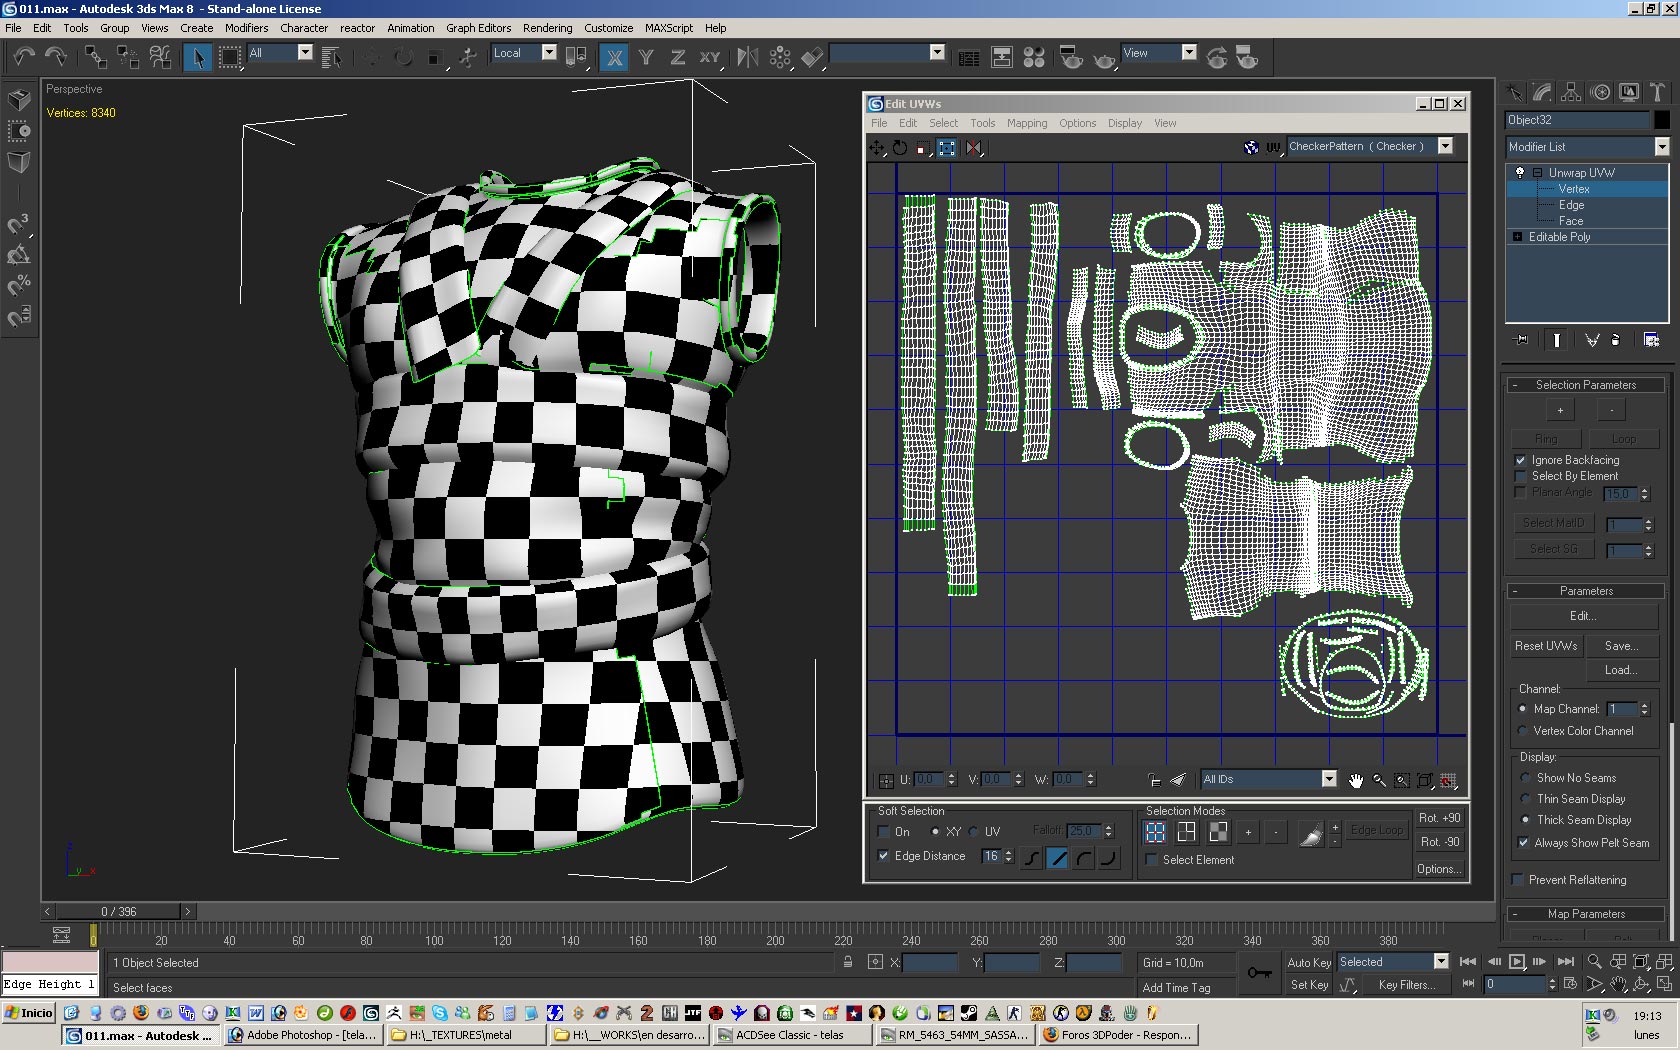Enable the Select Element checkbox

click(1152, 860)
